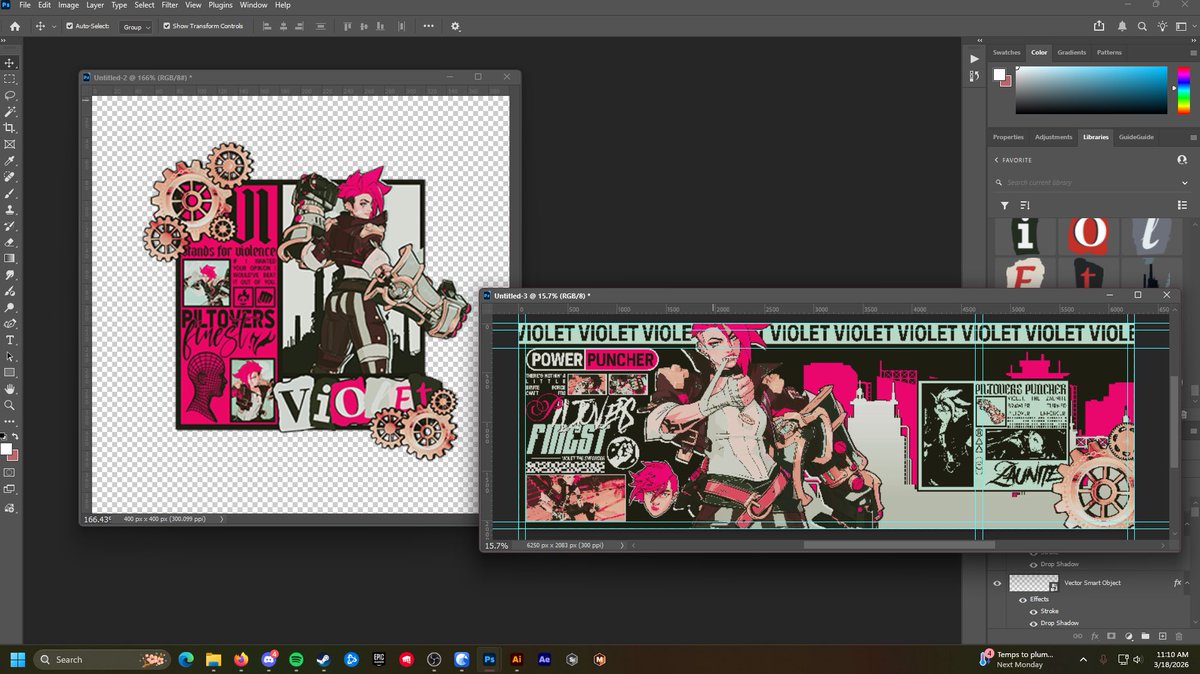Open the Plugins menu
This screenshot has height=674, width=1200.
(220, 5)
